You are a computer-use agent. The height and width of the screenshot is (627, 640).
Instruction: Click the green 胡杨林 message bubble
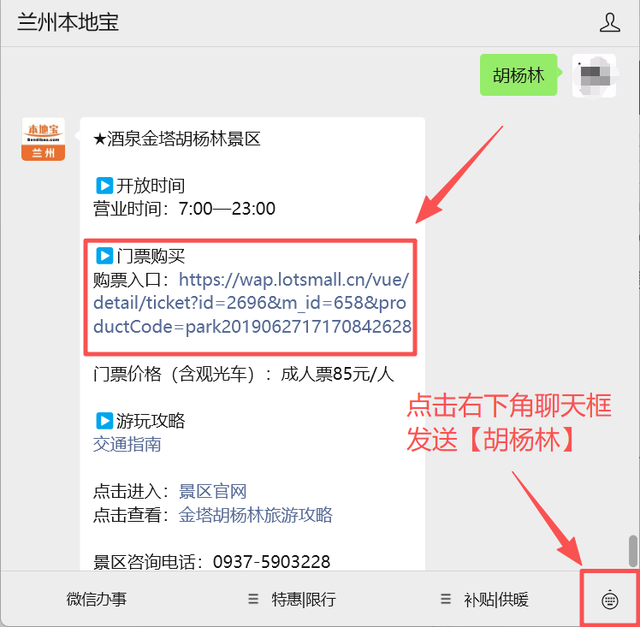518,75
